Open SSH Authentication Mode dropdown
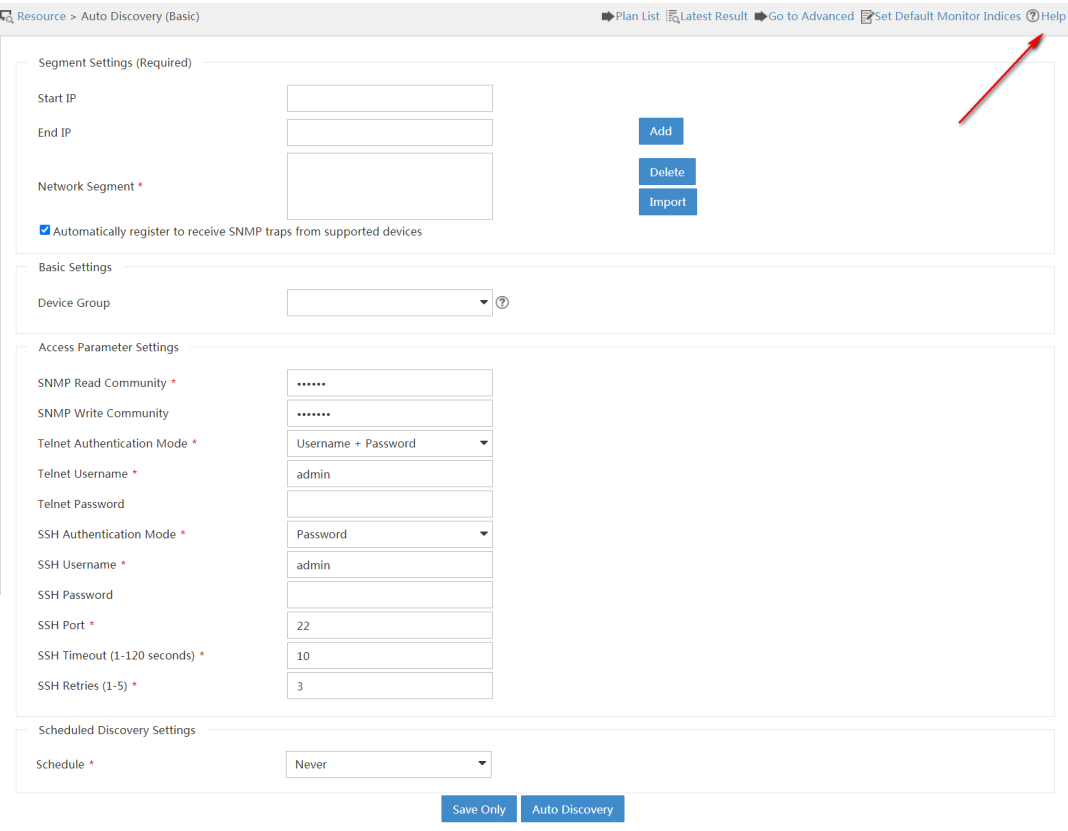Viewport: 1068px width, 831px height. coord(483,534)
